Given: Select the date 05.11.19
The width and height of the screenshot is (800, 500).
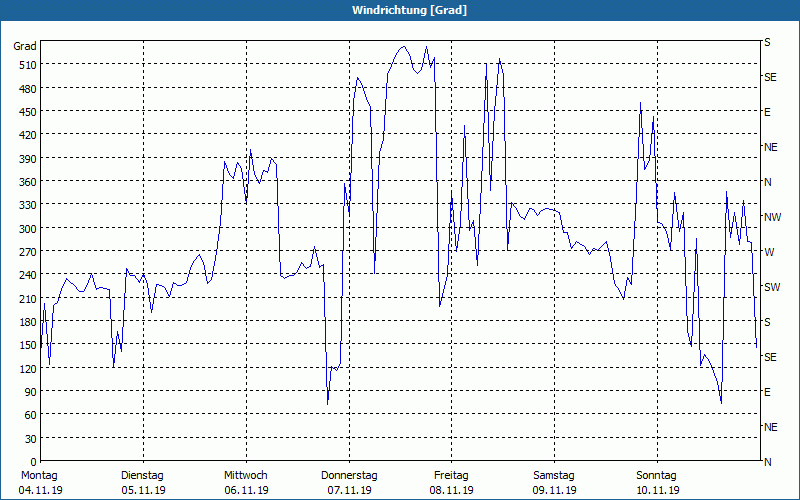Looking at the screenshot, I should [143, 490].
